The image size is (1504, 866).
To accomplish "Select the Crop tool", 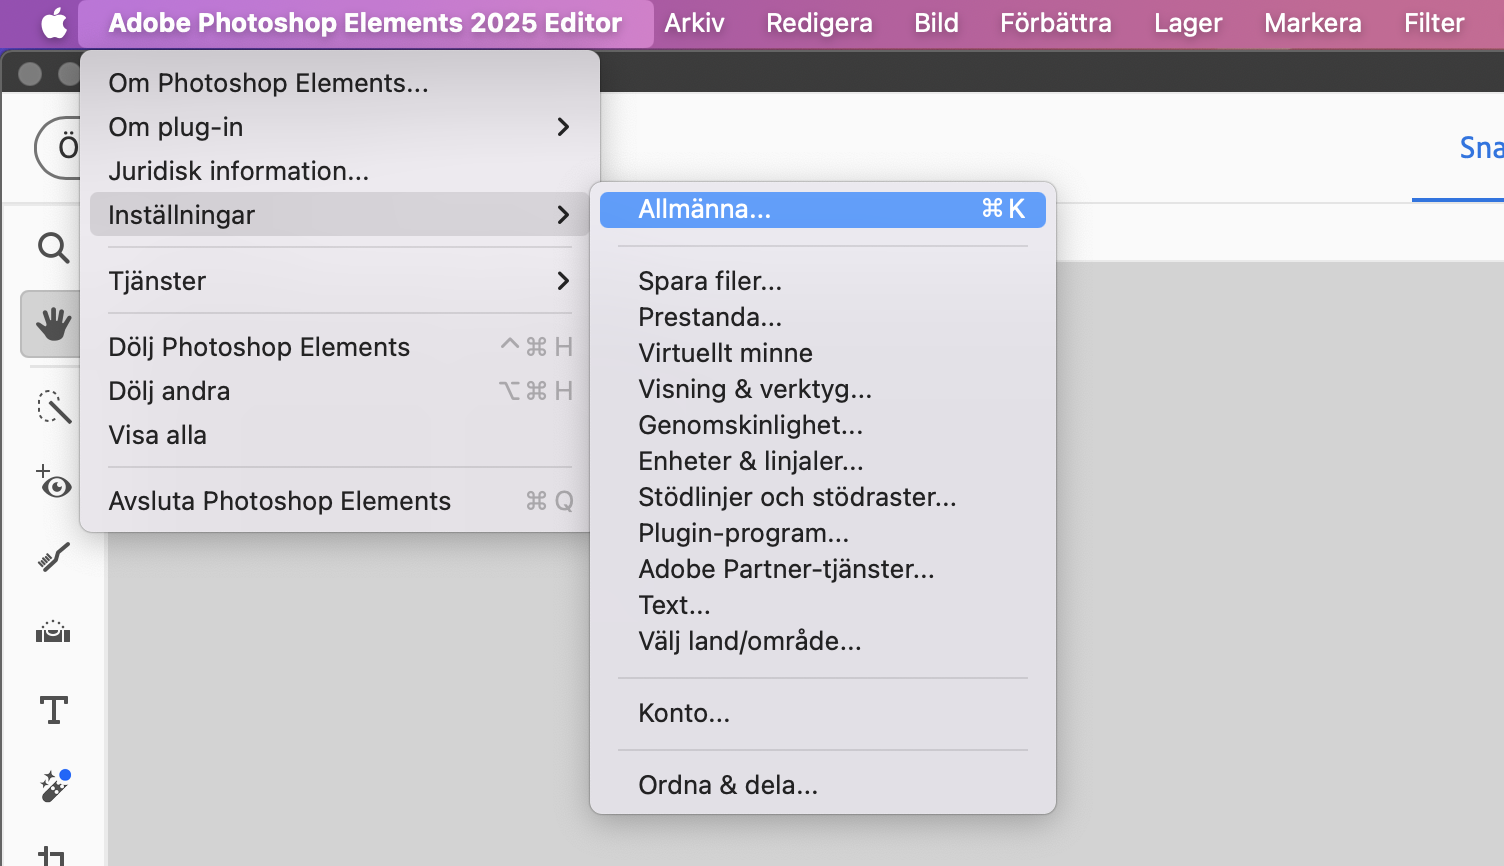I will pyautogui.click(x=53, y=855).
